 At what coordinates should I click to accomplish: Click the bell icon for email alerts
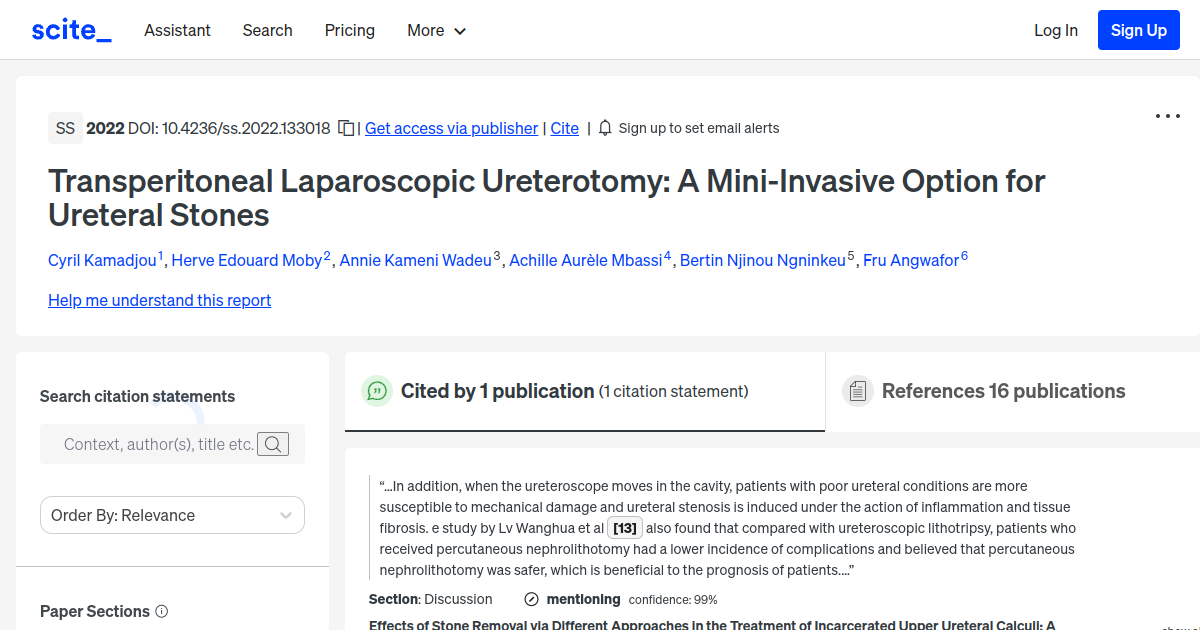[x=604, y=128]
